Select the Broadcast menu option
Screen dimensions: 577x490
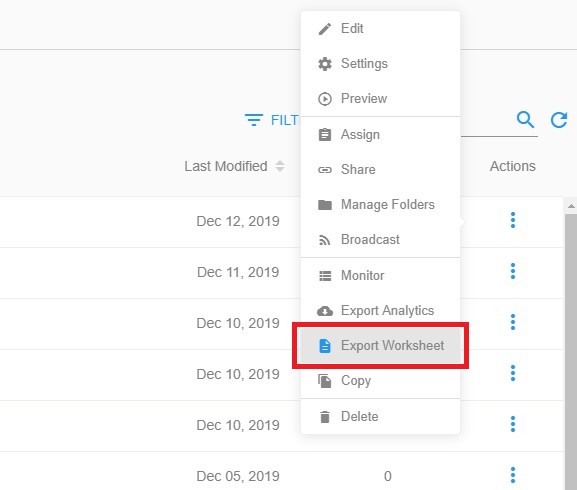(x=380, y=239)
